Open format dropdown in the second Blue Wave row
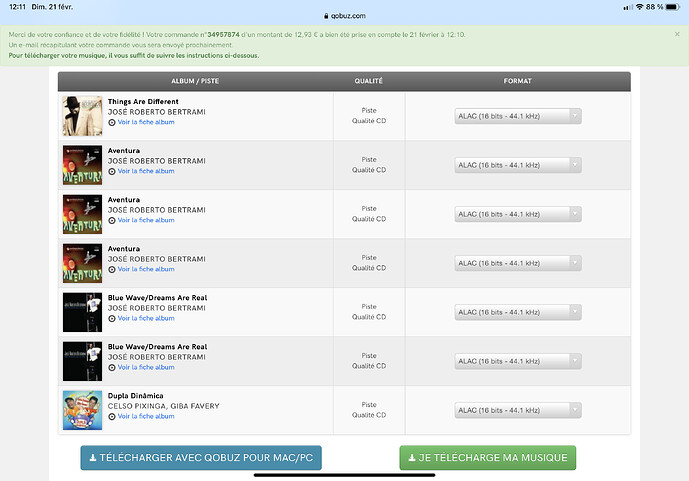 coord(518,361)
